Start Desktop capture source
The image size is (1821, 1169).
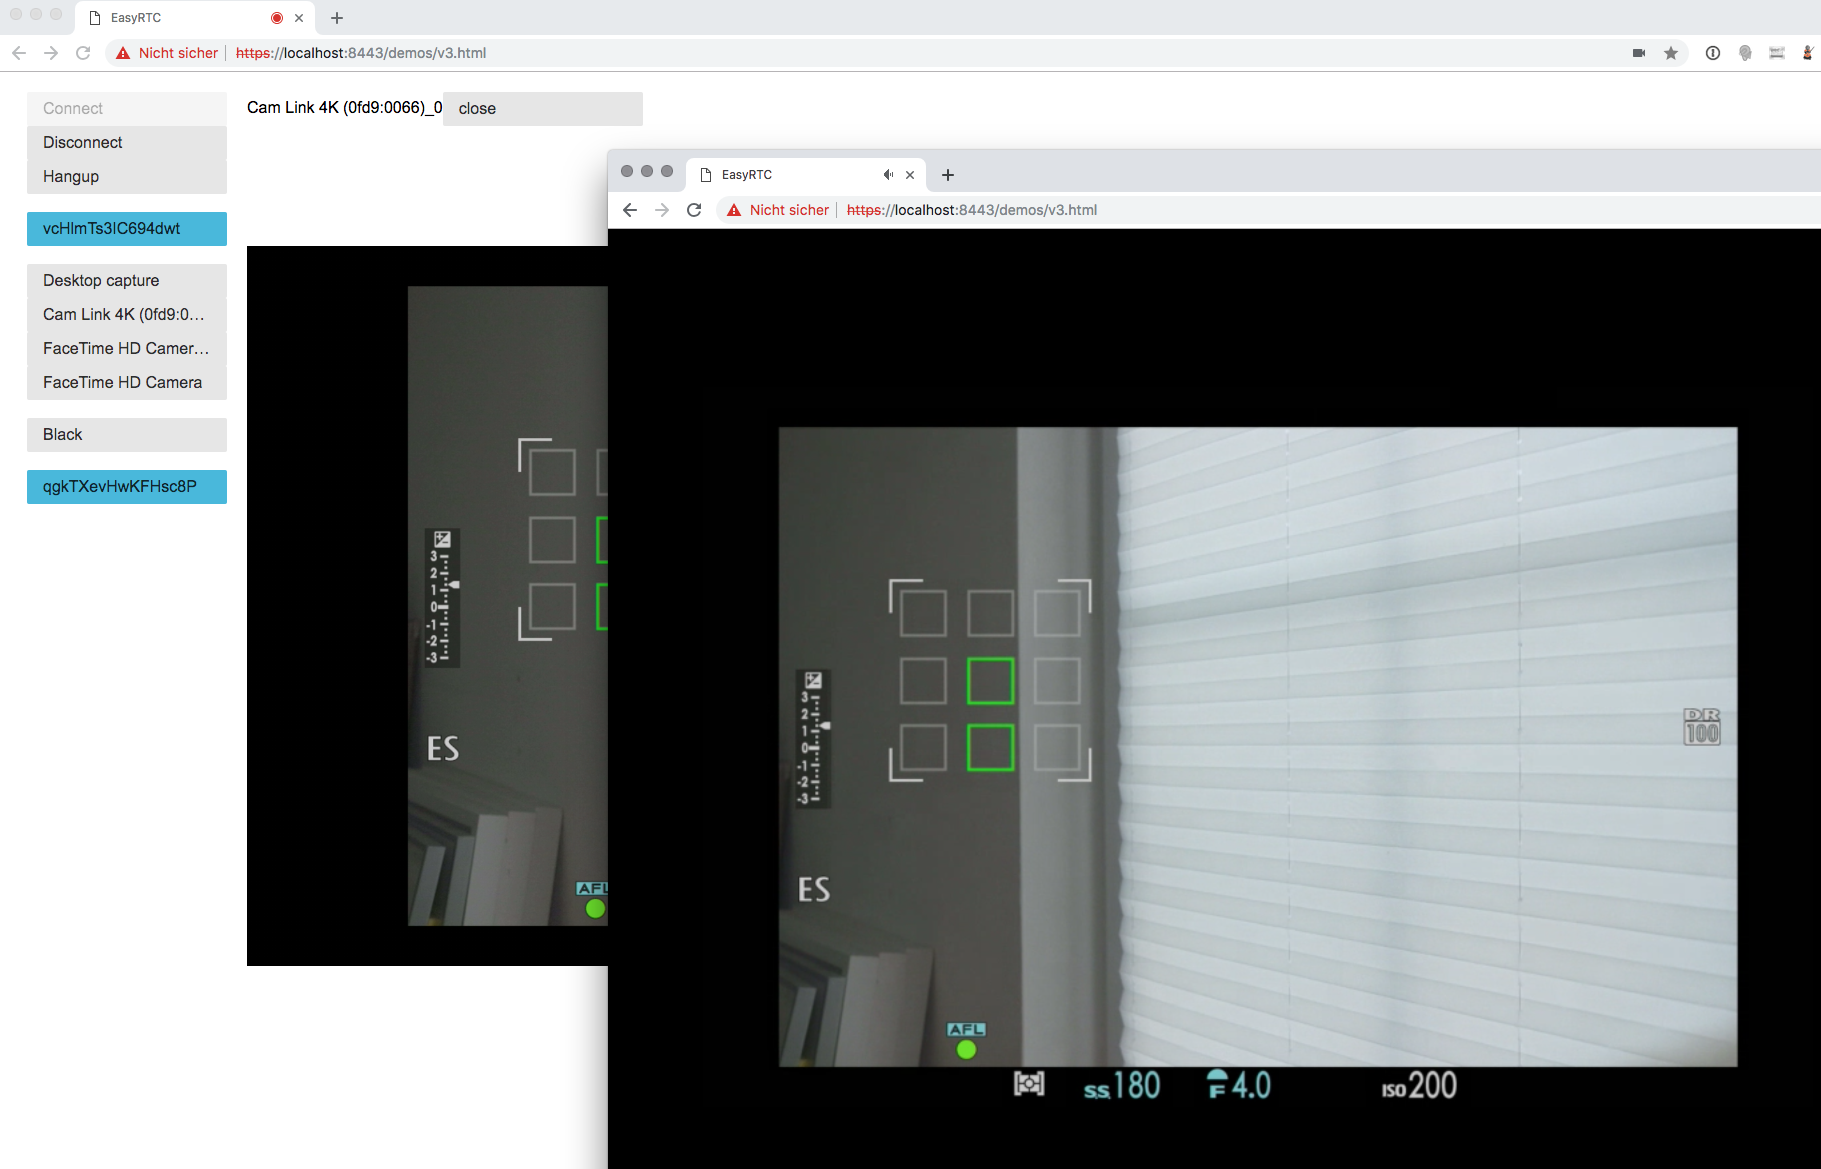[x=127, y=281]
